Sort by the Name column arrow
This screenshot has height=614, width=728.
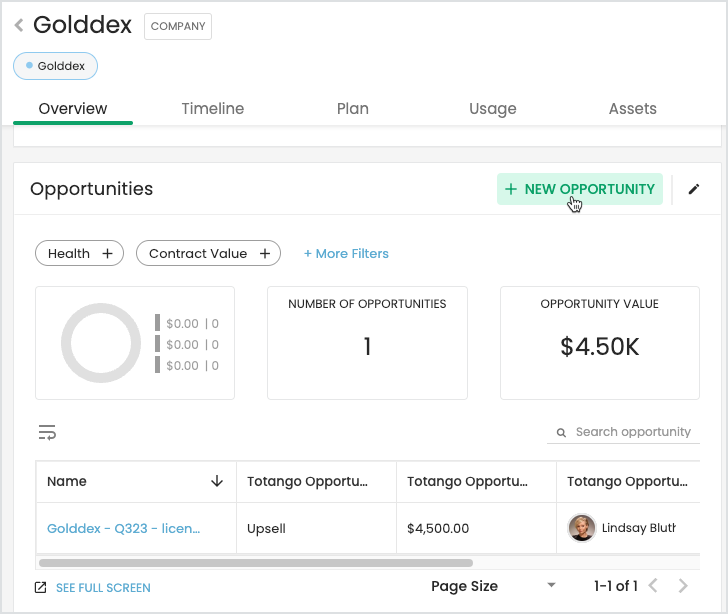(217, 481)
